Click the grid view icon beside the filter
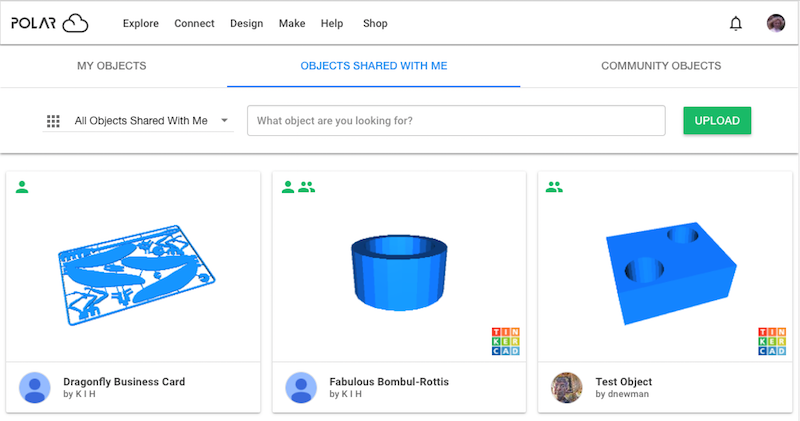Image resolution: width=800 pixels, height=421 pixels. [x=53, y=121]
